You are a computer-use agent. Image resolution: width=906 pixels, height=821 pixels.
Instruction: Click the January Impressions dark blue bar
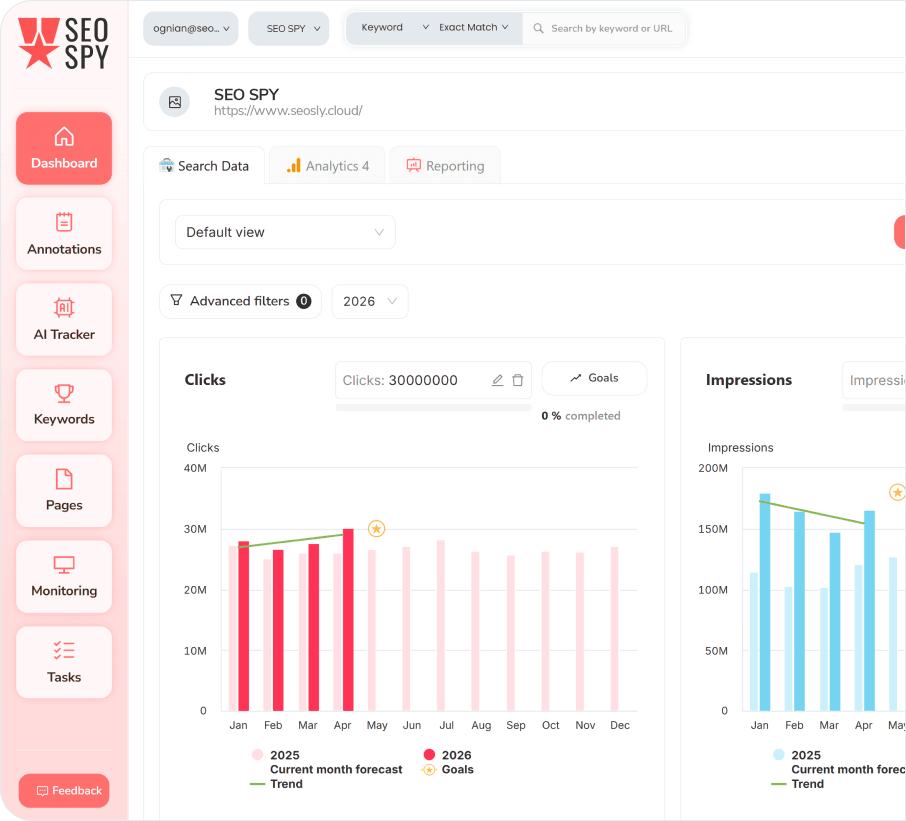point(765,602)
